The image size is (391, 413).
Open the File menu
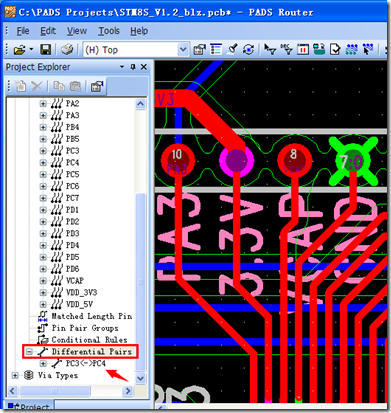point(23,31)
